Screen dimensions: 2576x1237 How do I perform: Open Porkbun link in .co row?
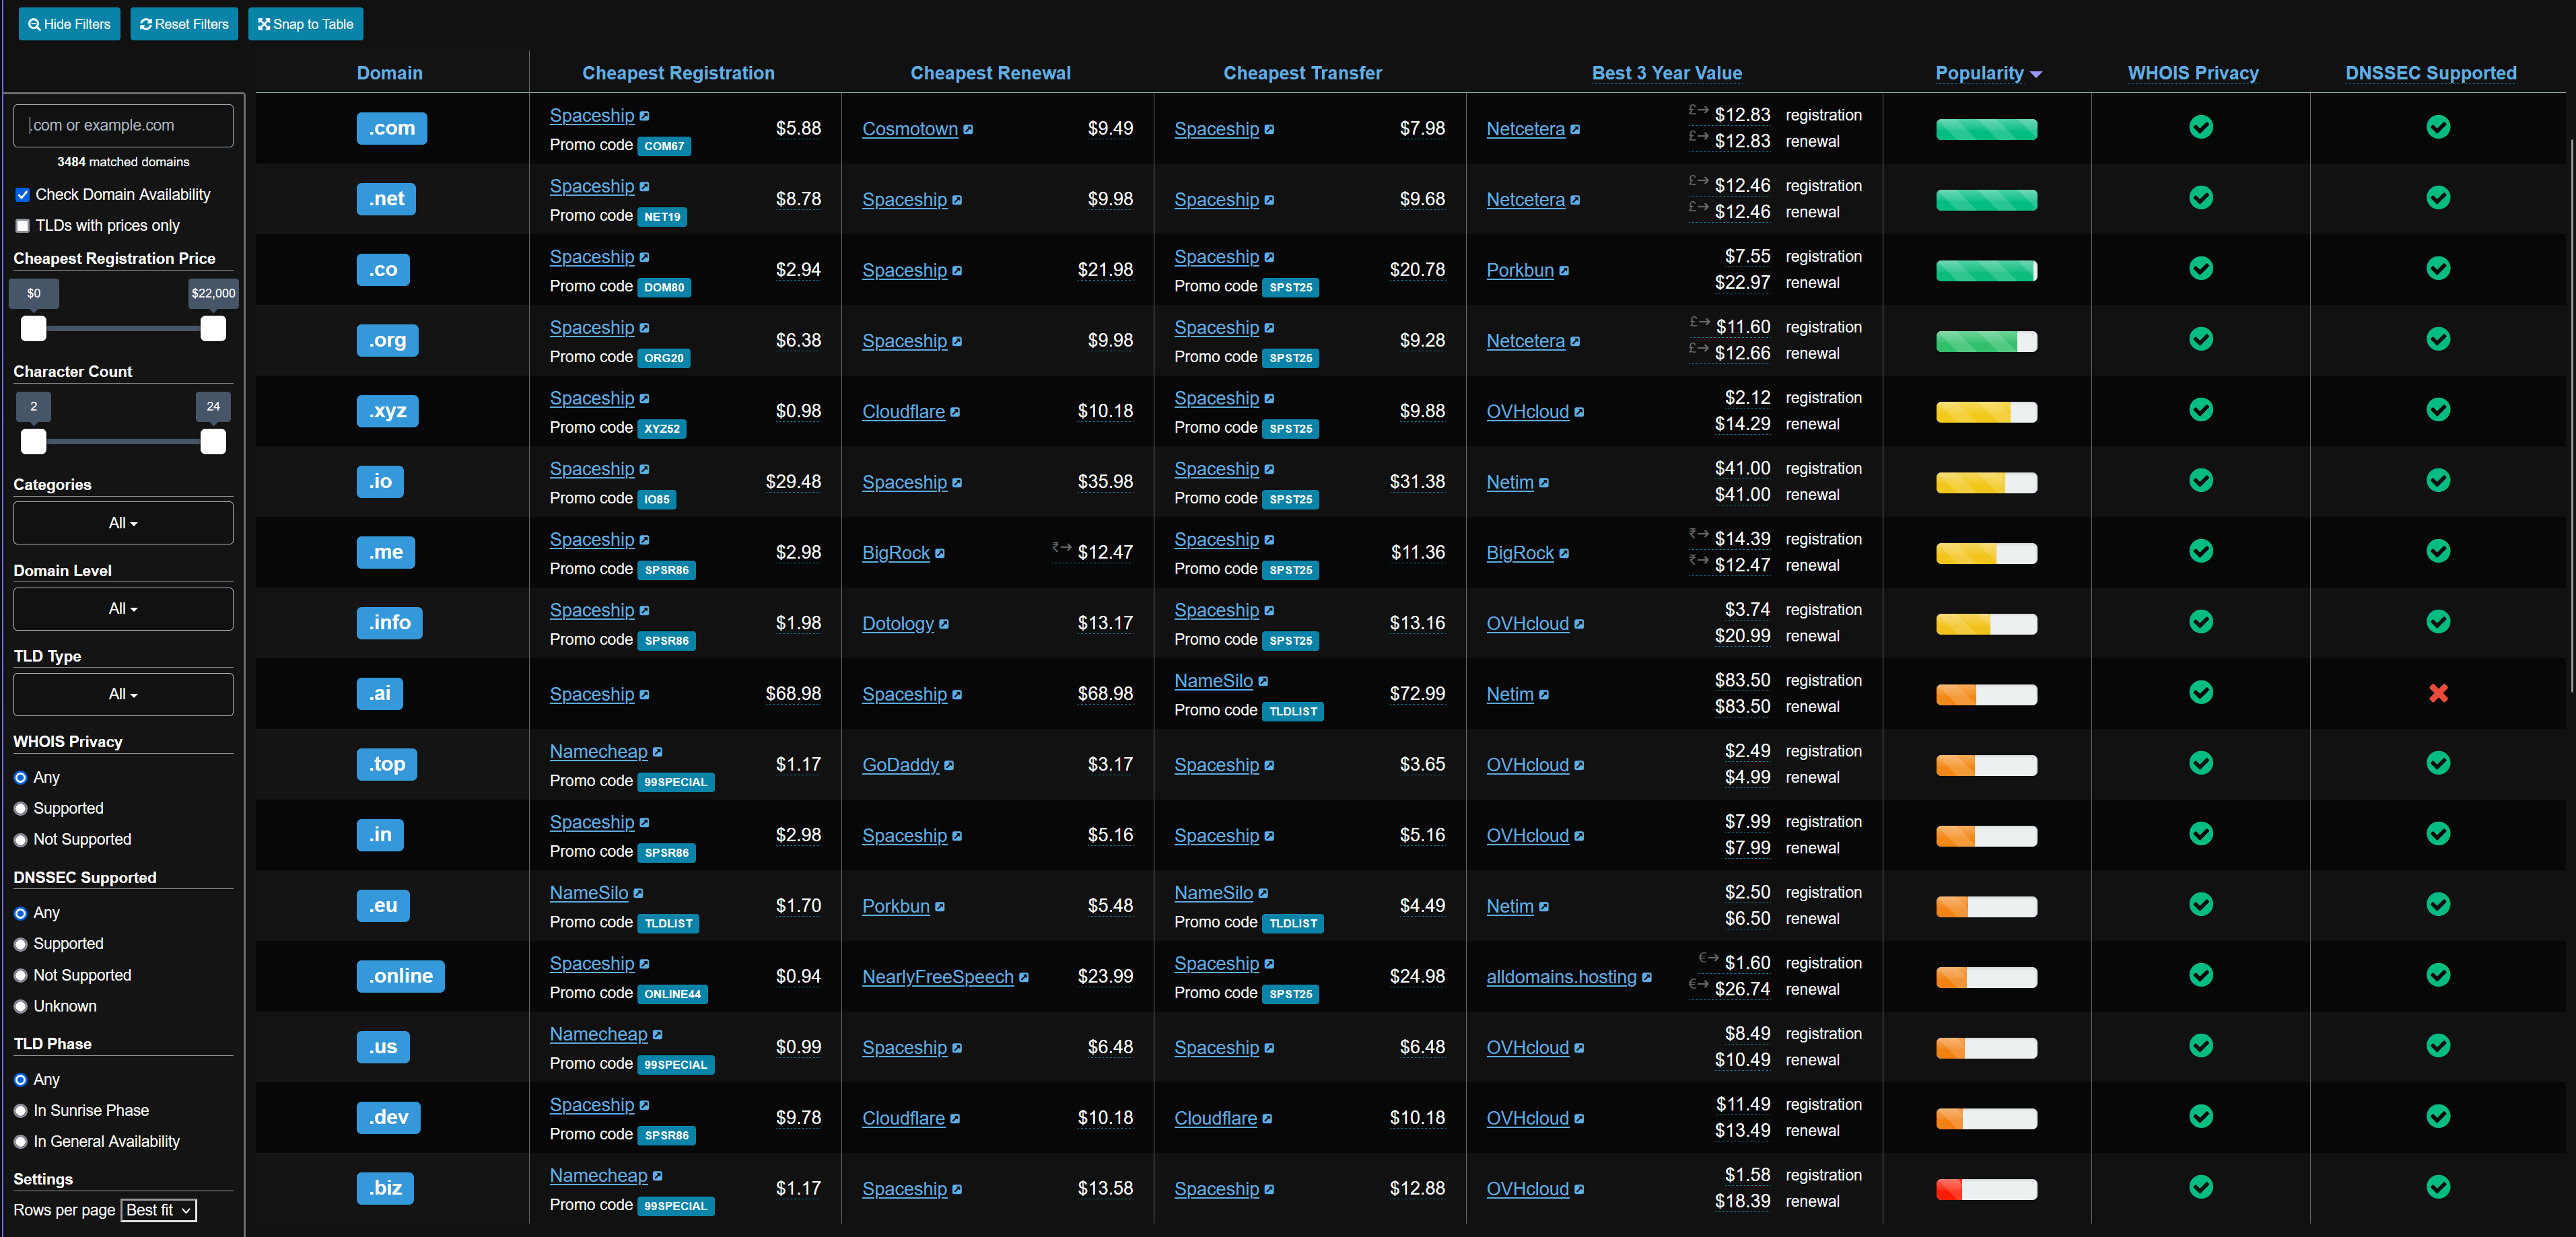(1519, 270)
